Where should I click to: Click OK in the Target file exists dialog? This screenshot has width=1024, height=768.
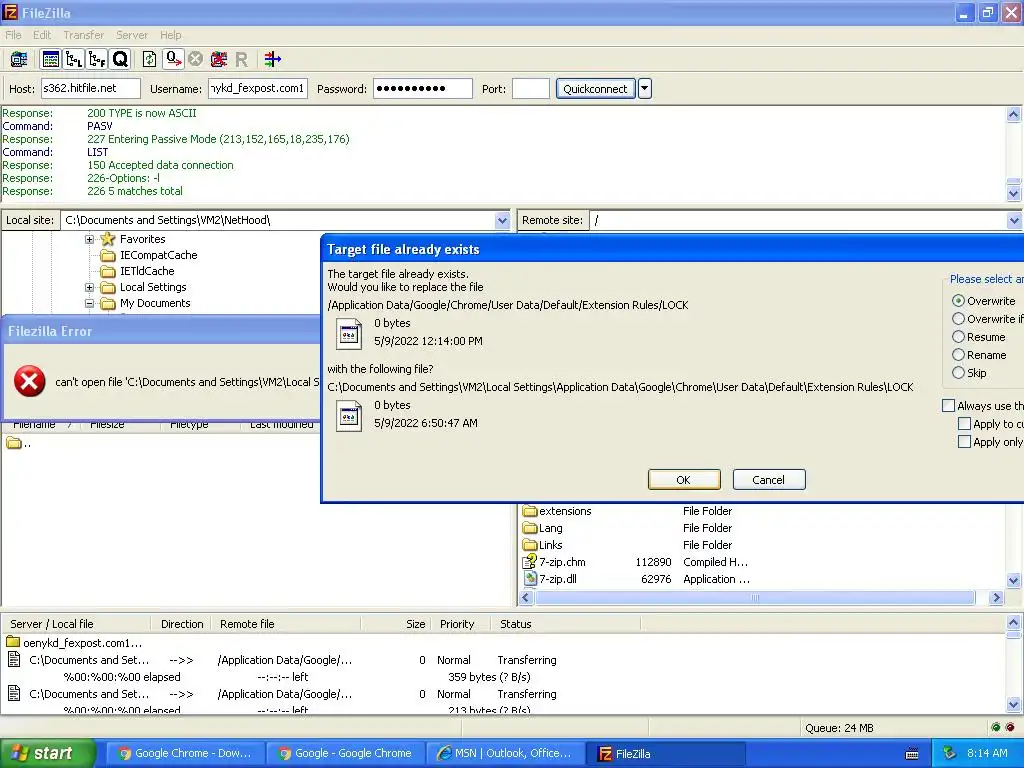(684, 479)
